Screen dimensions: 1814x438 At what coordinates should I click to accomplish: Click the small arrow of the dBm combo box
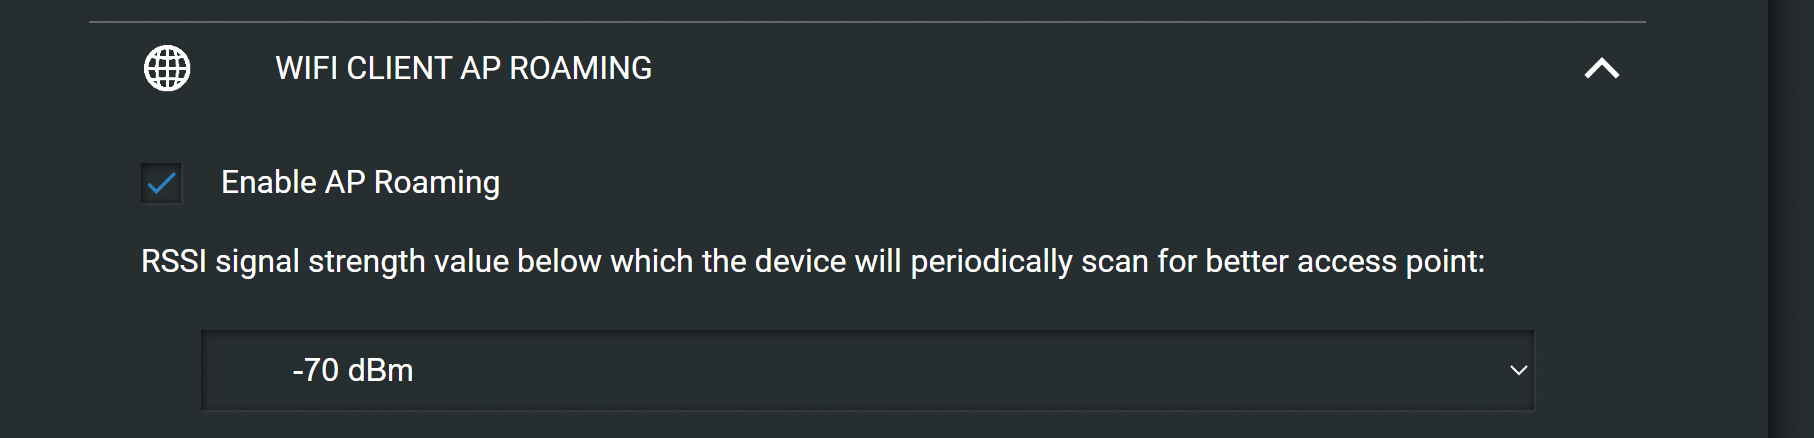(x=1518, y=371)
